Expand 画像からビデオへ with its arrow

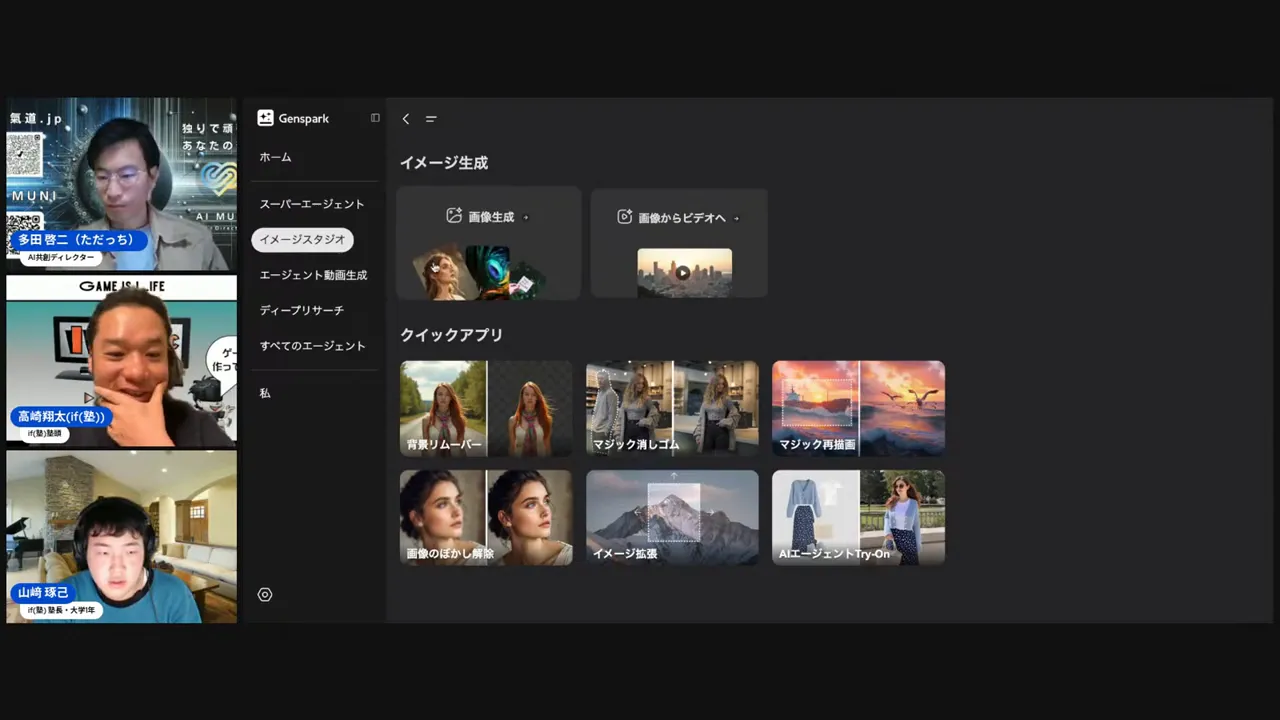(735, 217)
